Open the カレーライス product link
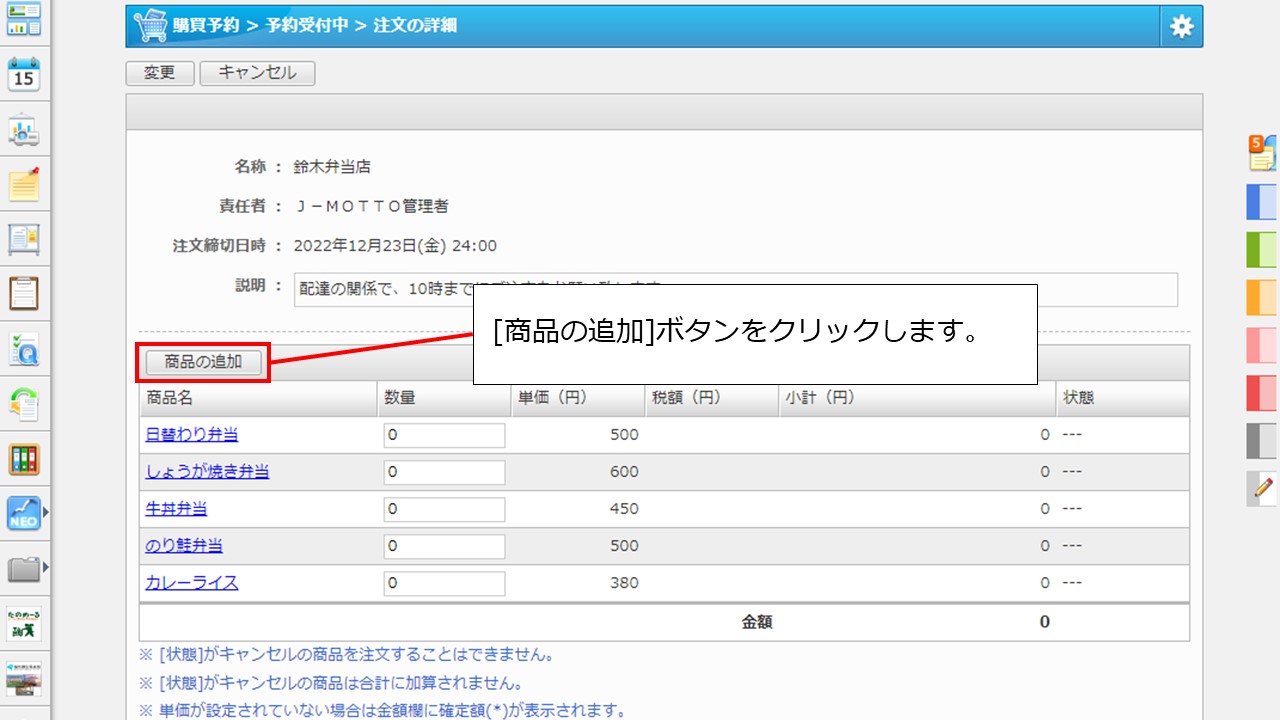The width and height of the screenshot is (1280, 720). click(192, 583)
